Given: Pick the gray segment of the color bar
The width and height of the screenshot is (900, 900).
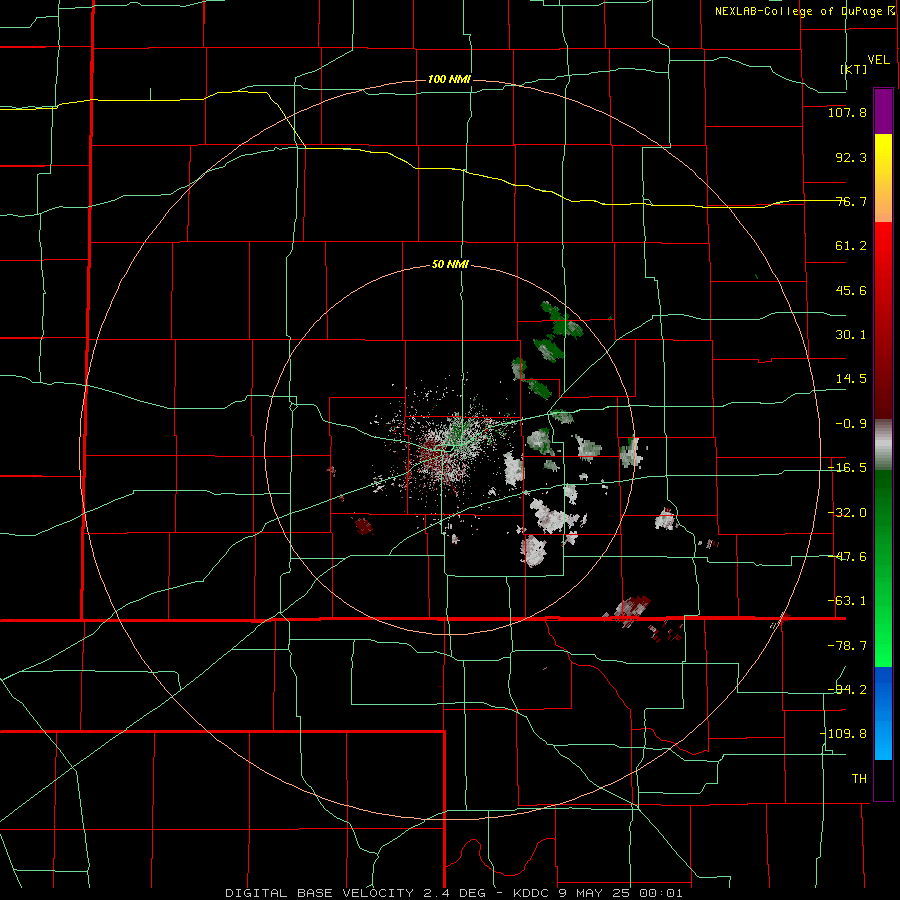Looking at the screenshot, I should 883,445.
